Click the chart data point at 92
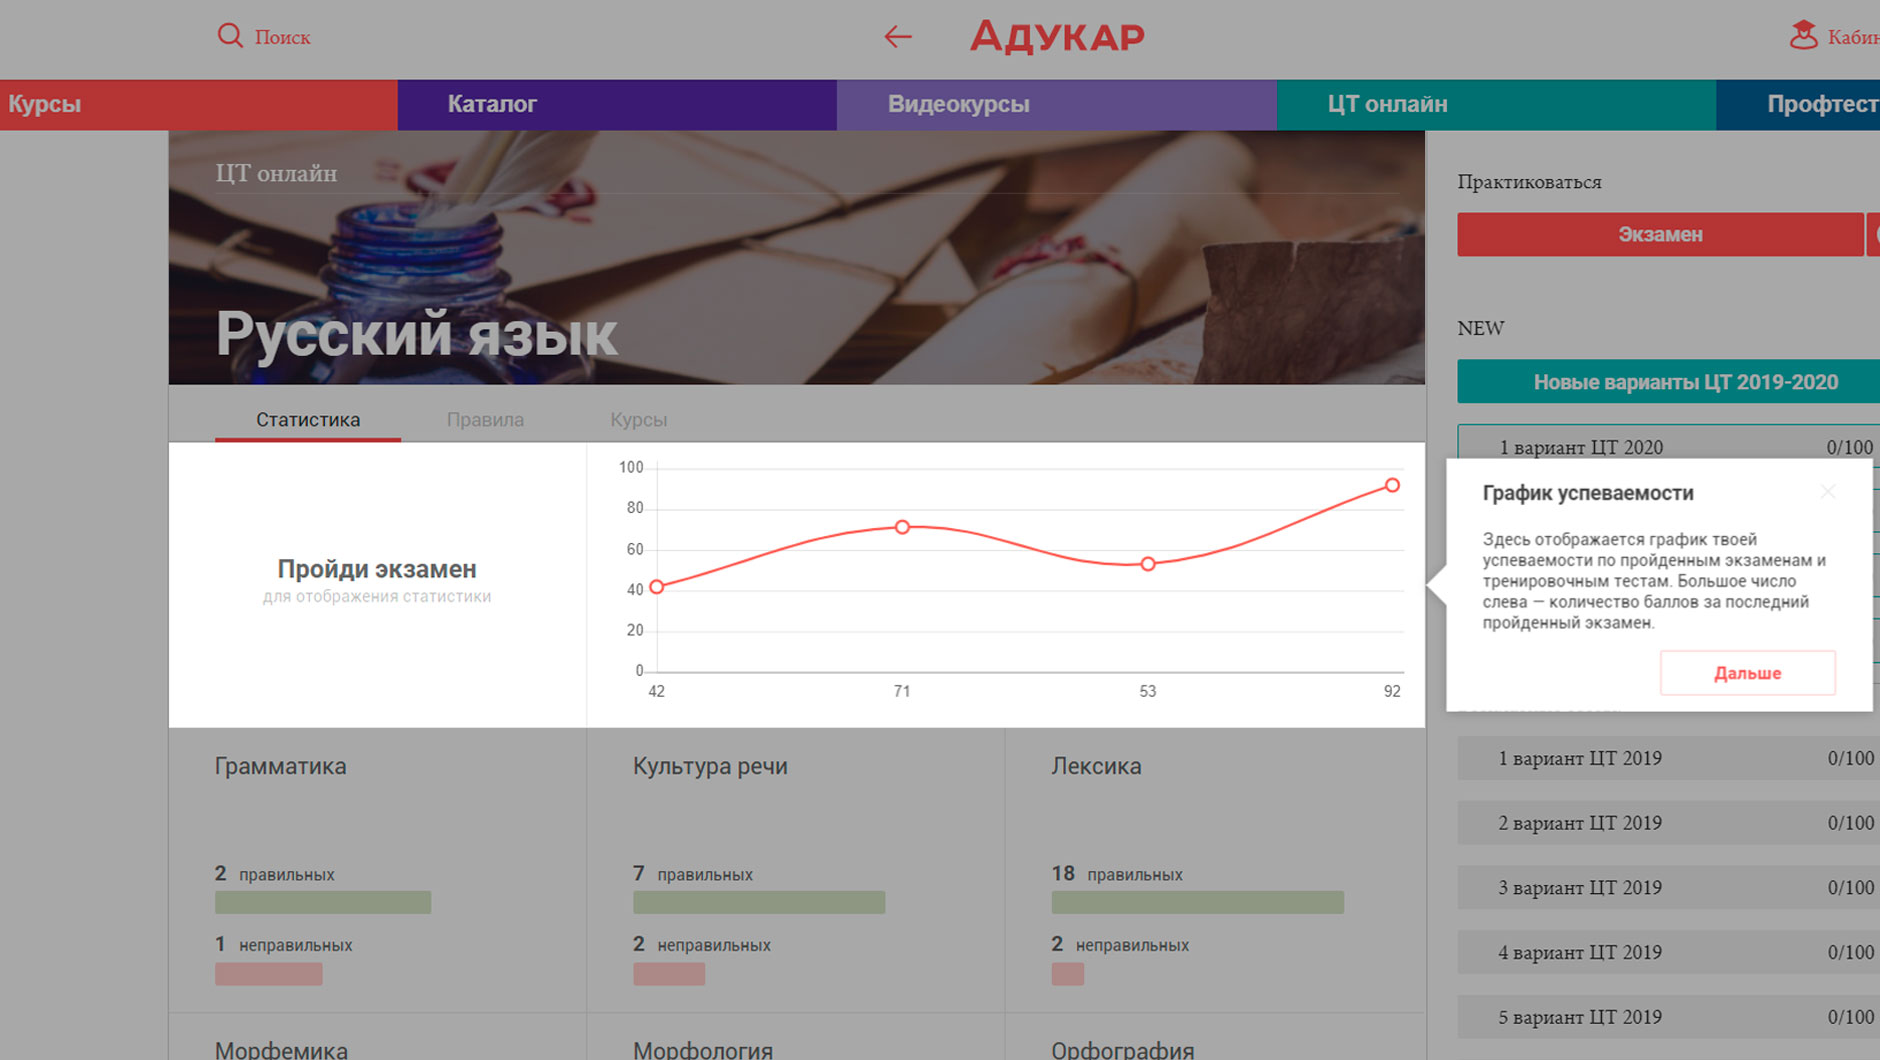The width and height of the screenshot is (1880, 1060). click(x=1392, y=485)
